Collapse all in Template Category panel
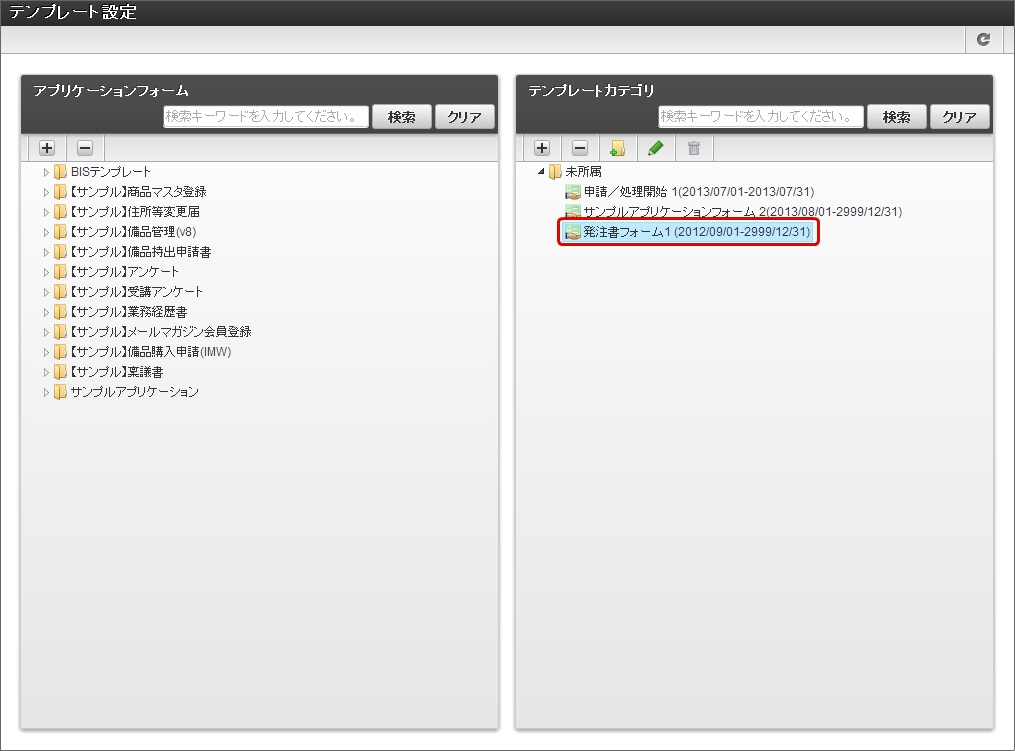 tap(580, 148)
